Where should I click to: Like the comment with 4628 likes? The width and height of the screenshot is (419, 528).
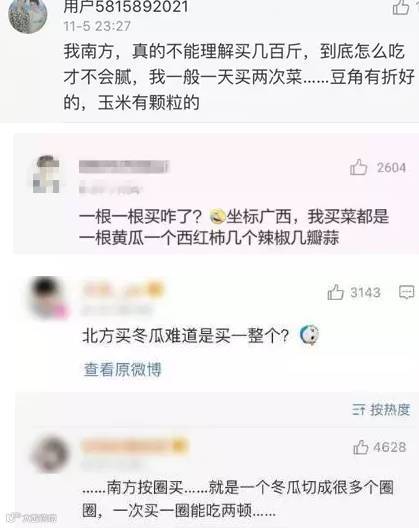pos(361,447)
